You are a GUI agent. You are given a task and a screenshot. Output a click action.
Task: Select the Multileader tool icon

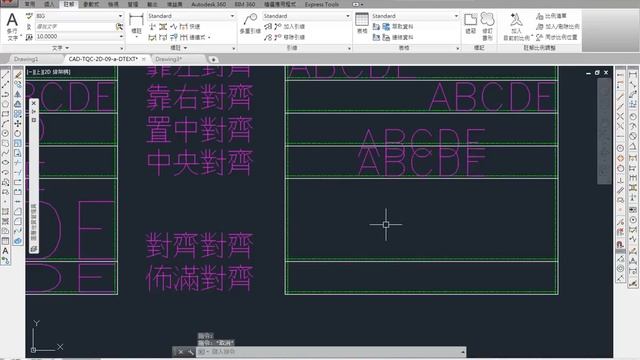pyautogui.click(x=250, y=20)
